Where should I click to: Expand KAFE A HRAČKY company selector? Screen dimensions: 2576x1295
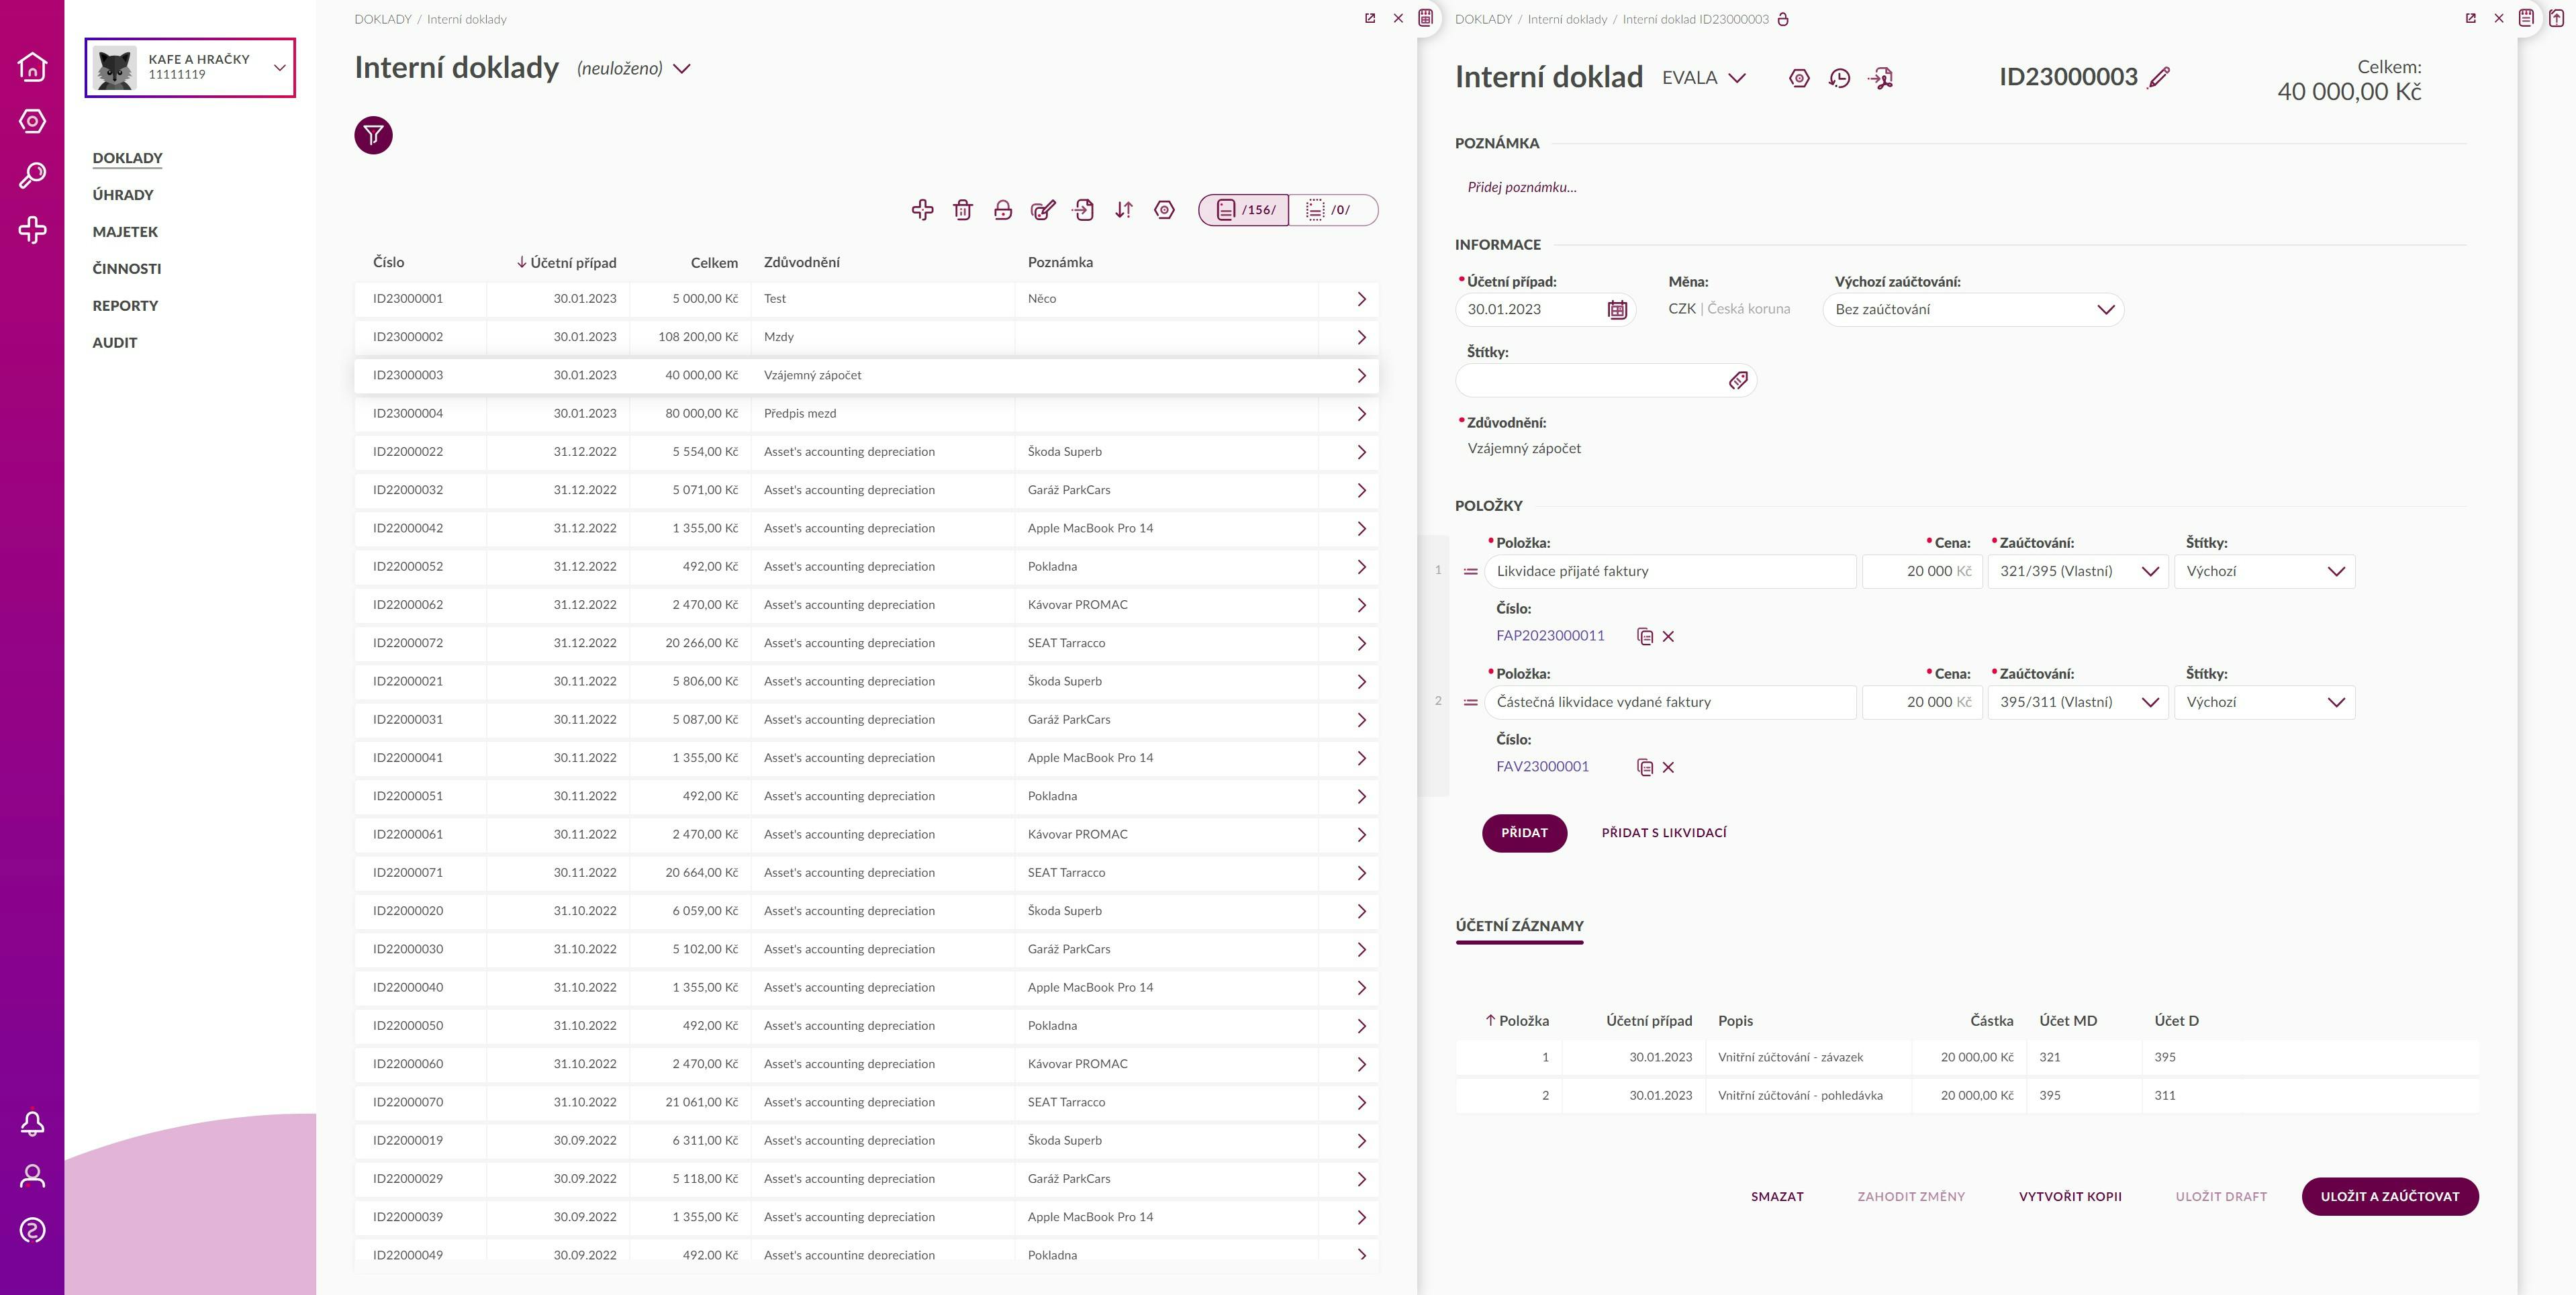click(x=190, y=67)
